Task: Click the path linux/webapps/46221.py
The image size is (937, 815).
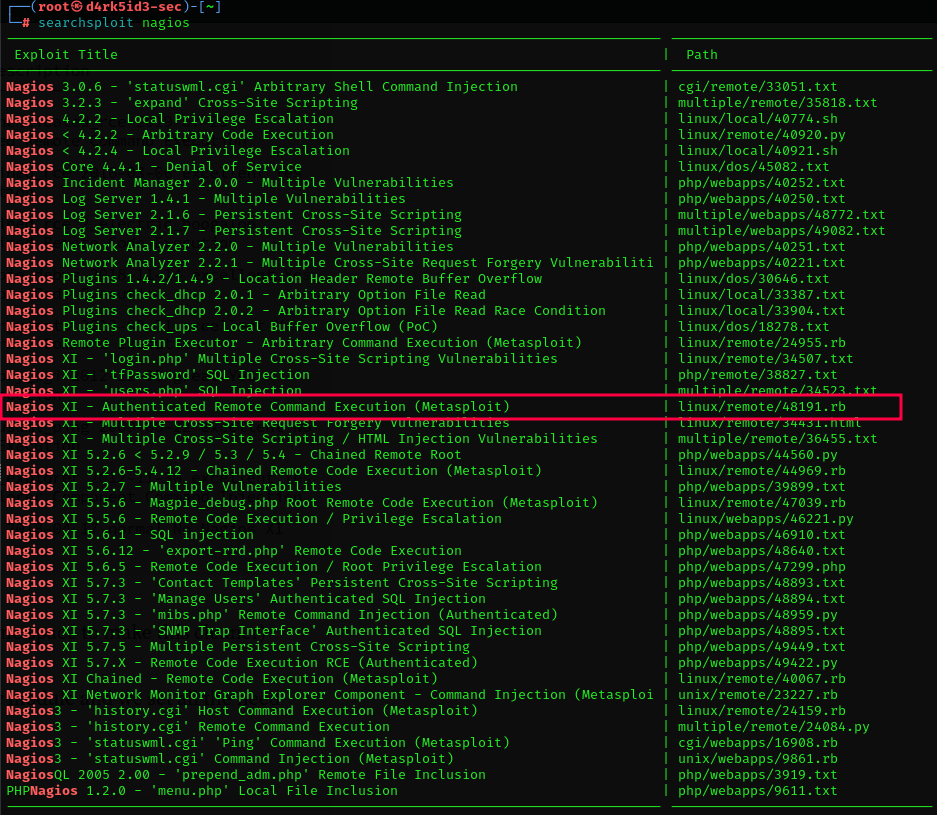Action: (x=765, y=519)
